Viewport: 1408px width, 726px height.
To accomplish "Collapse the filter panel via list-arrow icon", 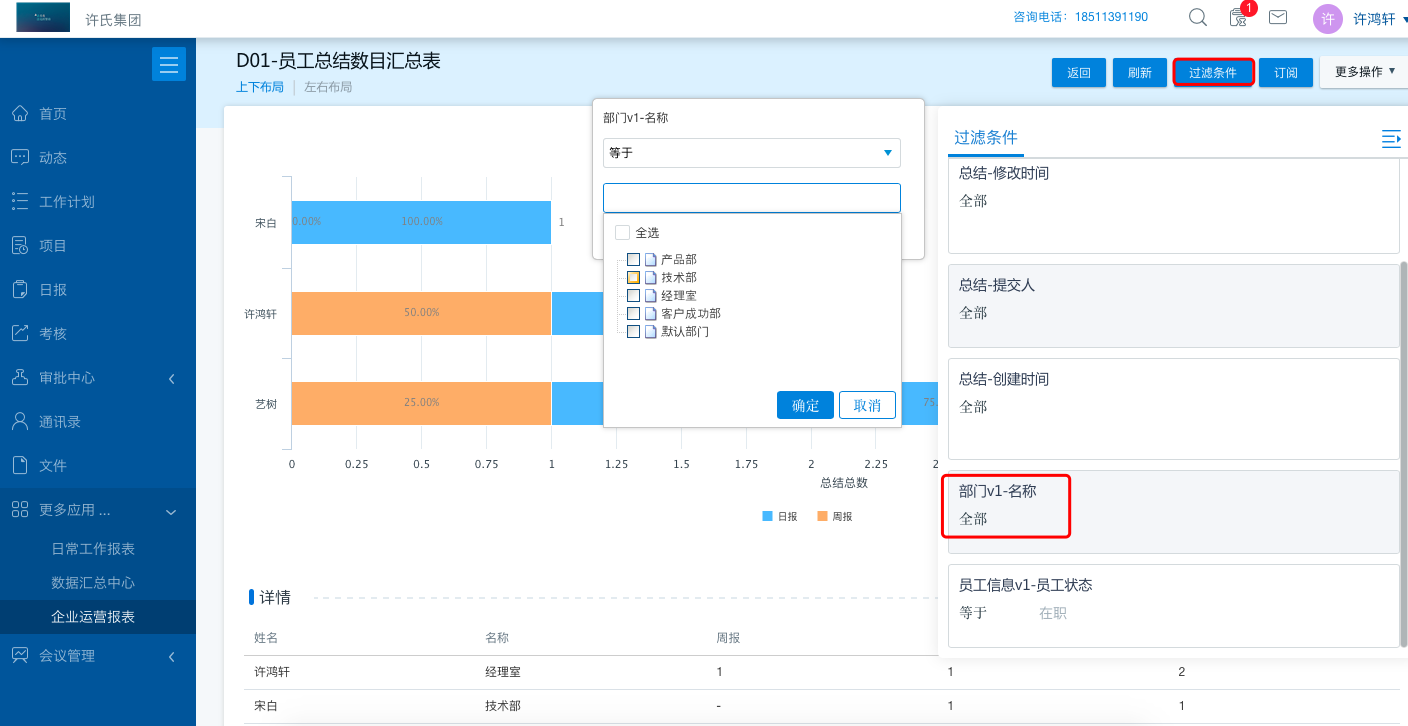I will (x=1391, y=139).
